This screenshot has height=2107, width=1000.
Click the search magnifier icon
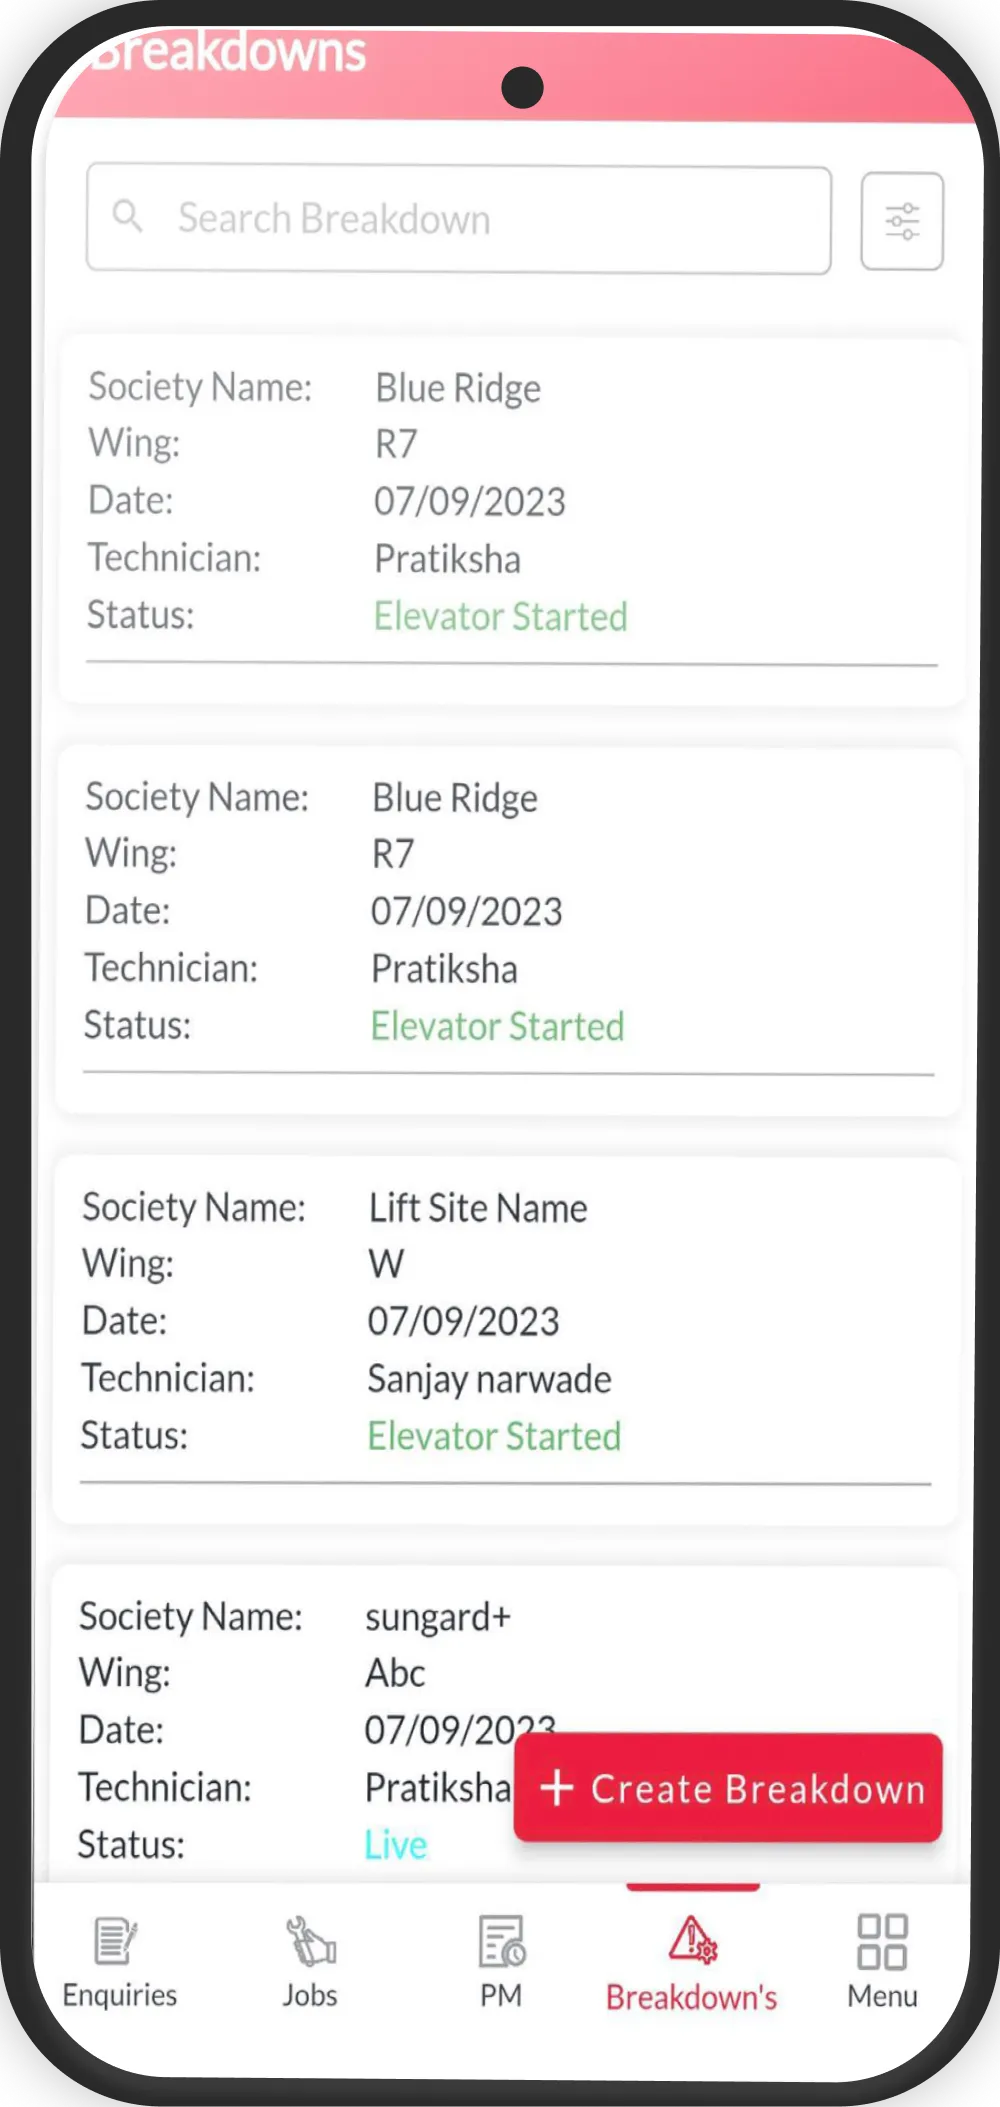(x=127, y=216)
